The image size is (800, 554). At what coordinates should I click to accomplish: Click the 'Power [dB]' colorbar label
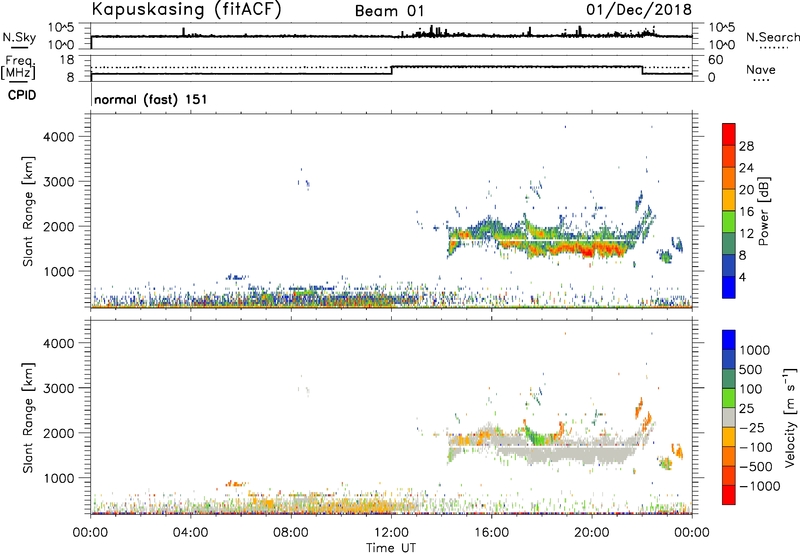coord(764,211)
